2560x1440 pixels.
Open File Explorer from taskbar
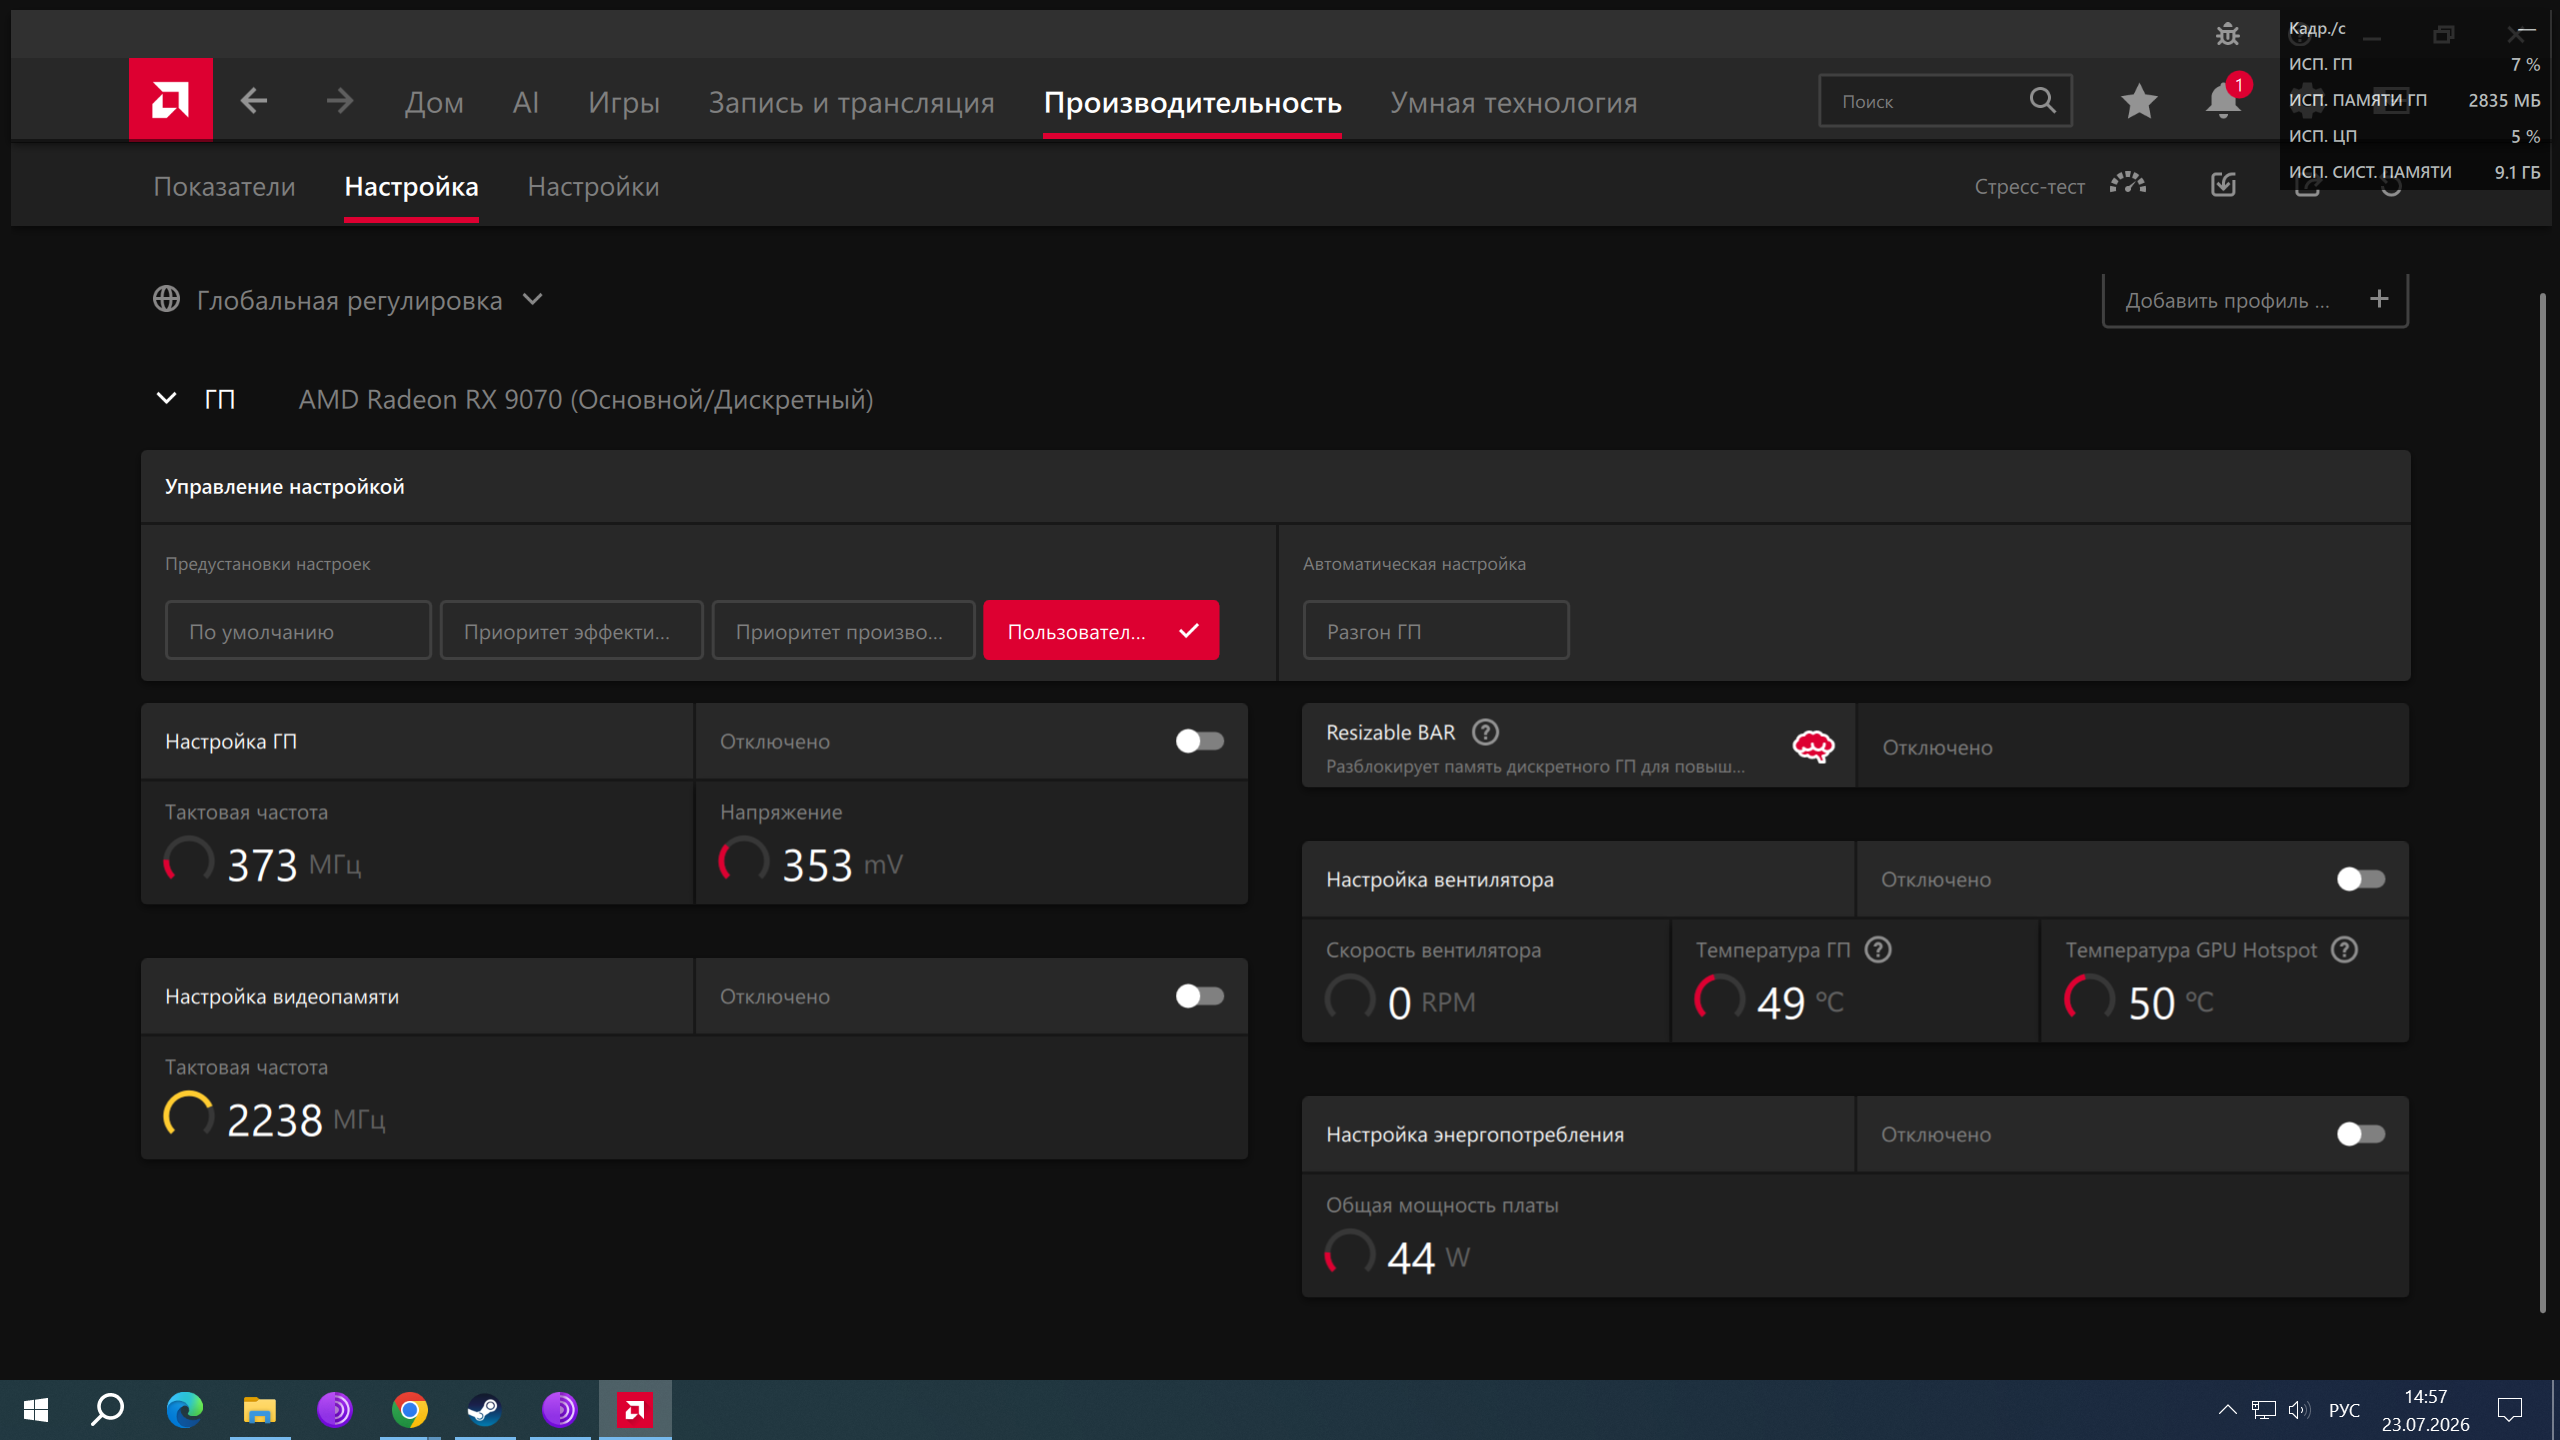[x=260, y=1410]
